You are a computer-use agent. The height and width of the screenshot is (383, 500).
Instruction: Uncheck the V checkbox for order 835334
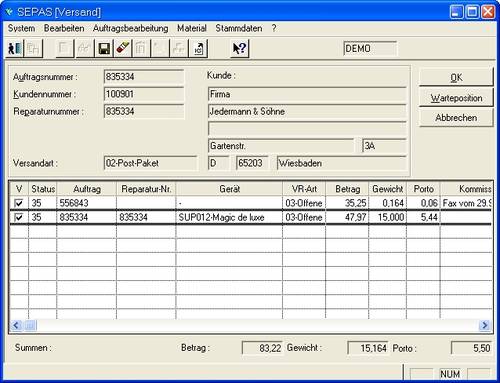coord(19,217)
